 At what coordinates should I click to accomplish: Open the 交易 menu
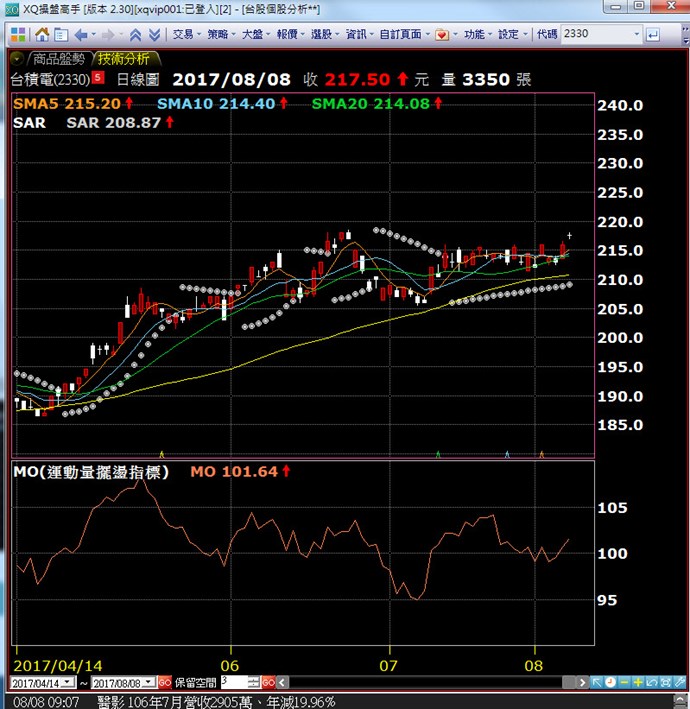point(184,34)
